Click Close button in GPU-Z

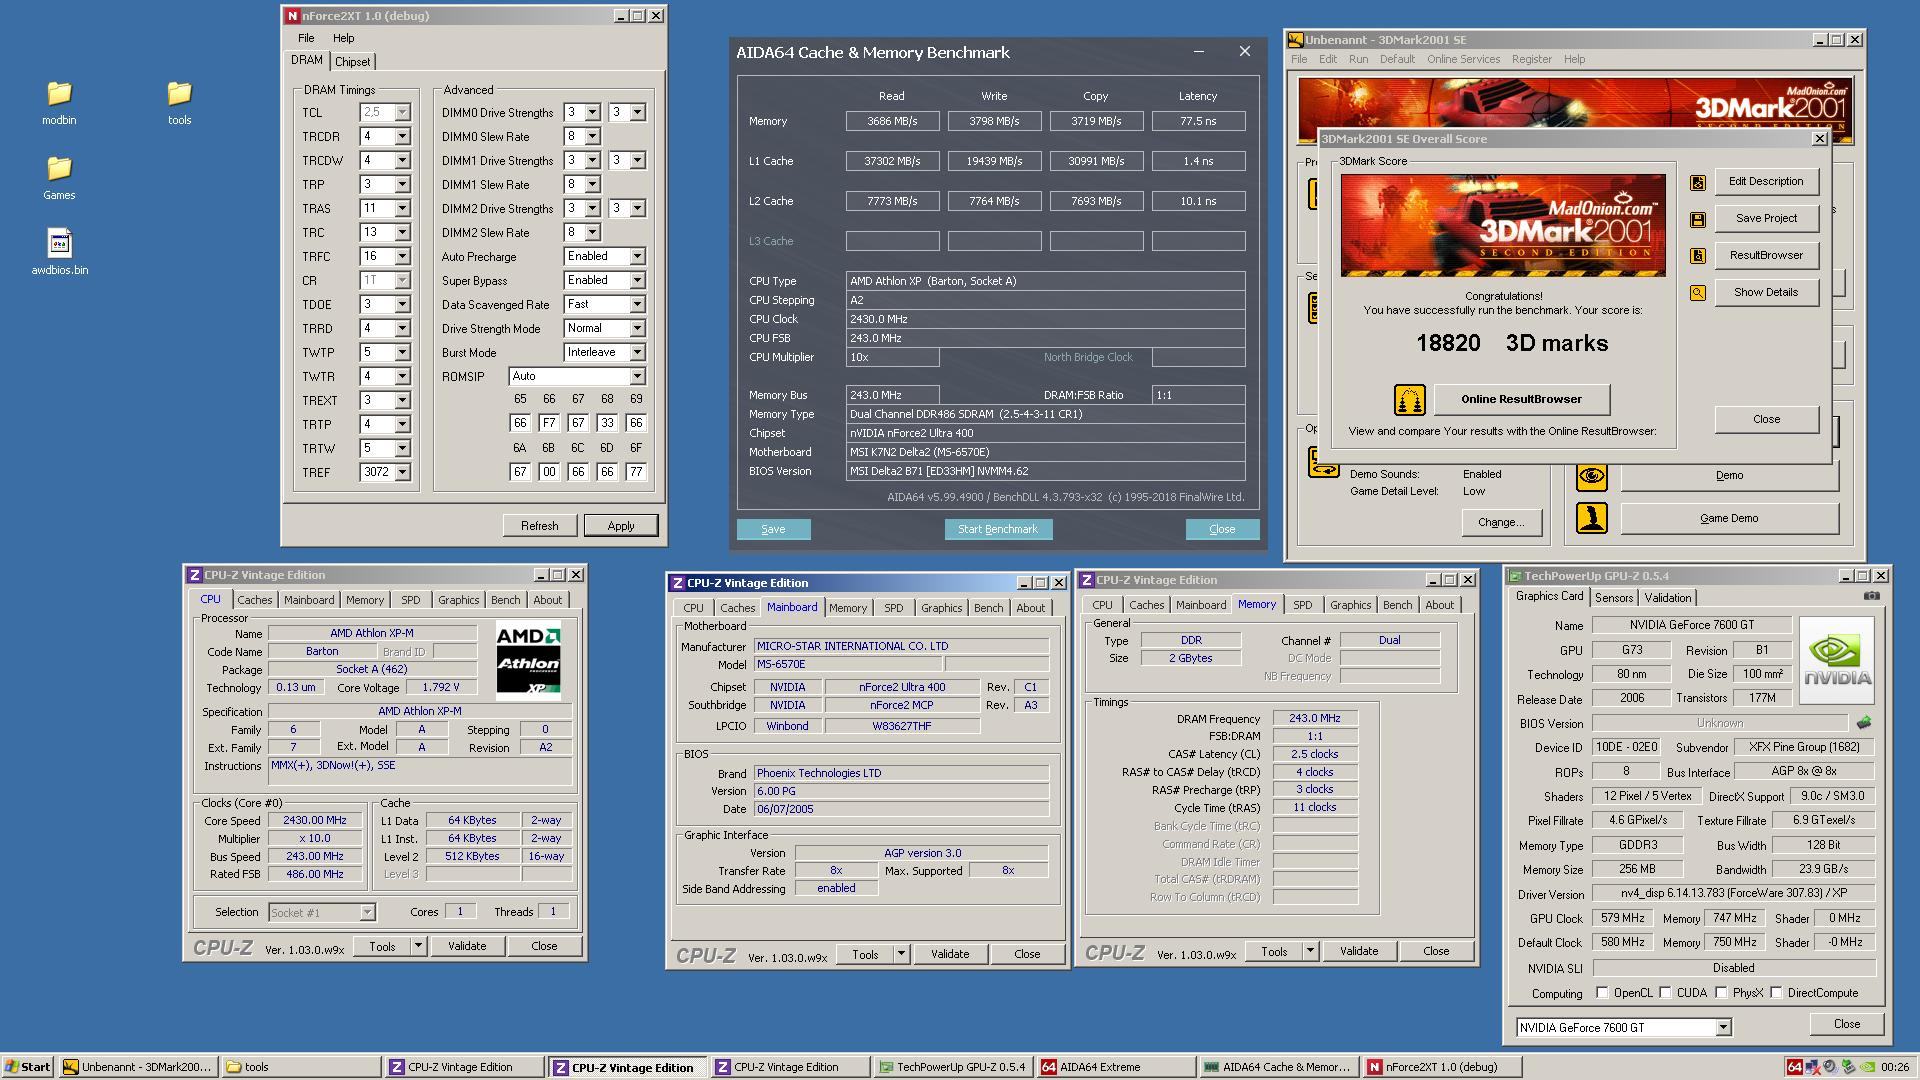[1847, 1024]
